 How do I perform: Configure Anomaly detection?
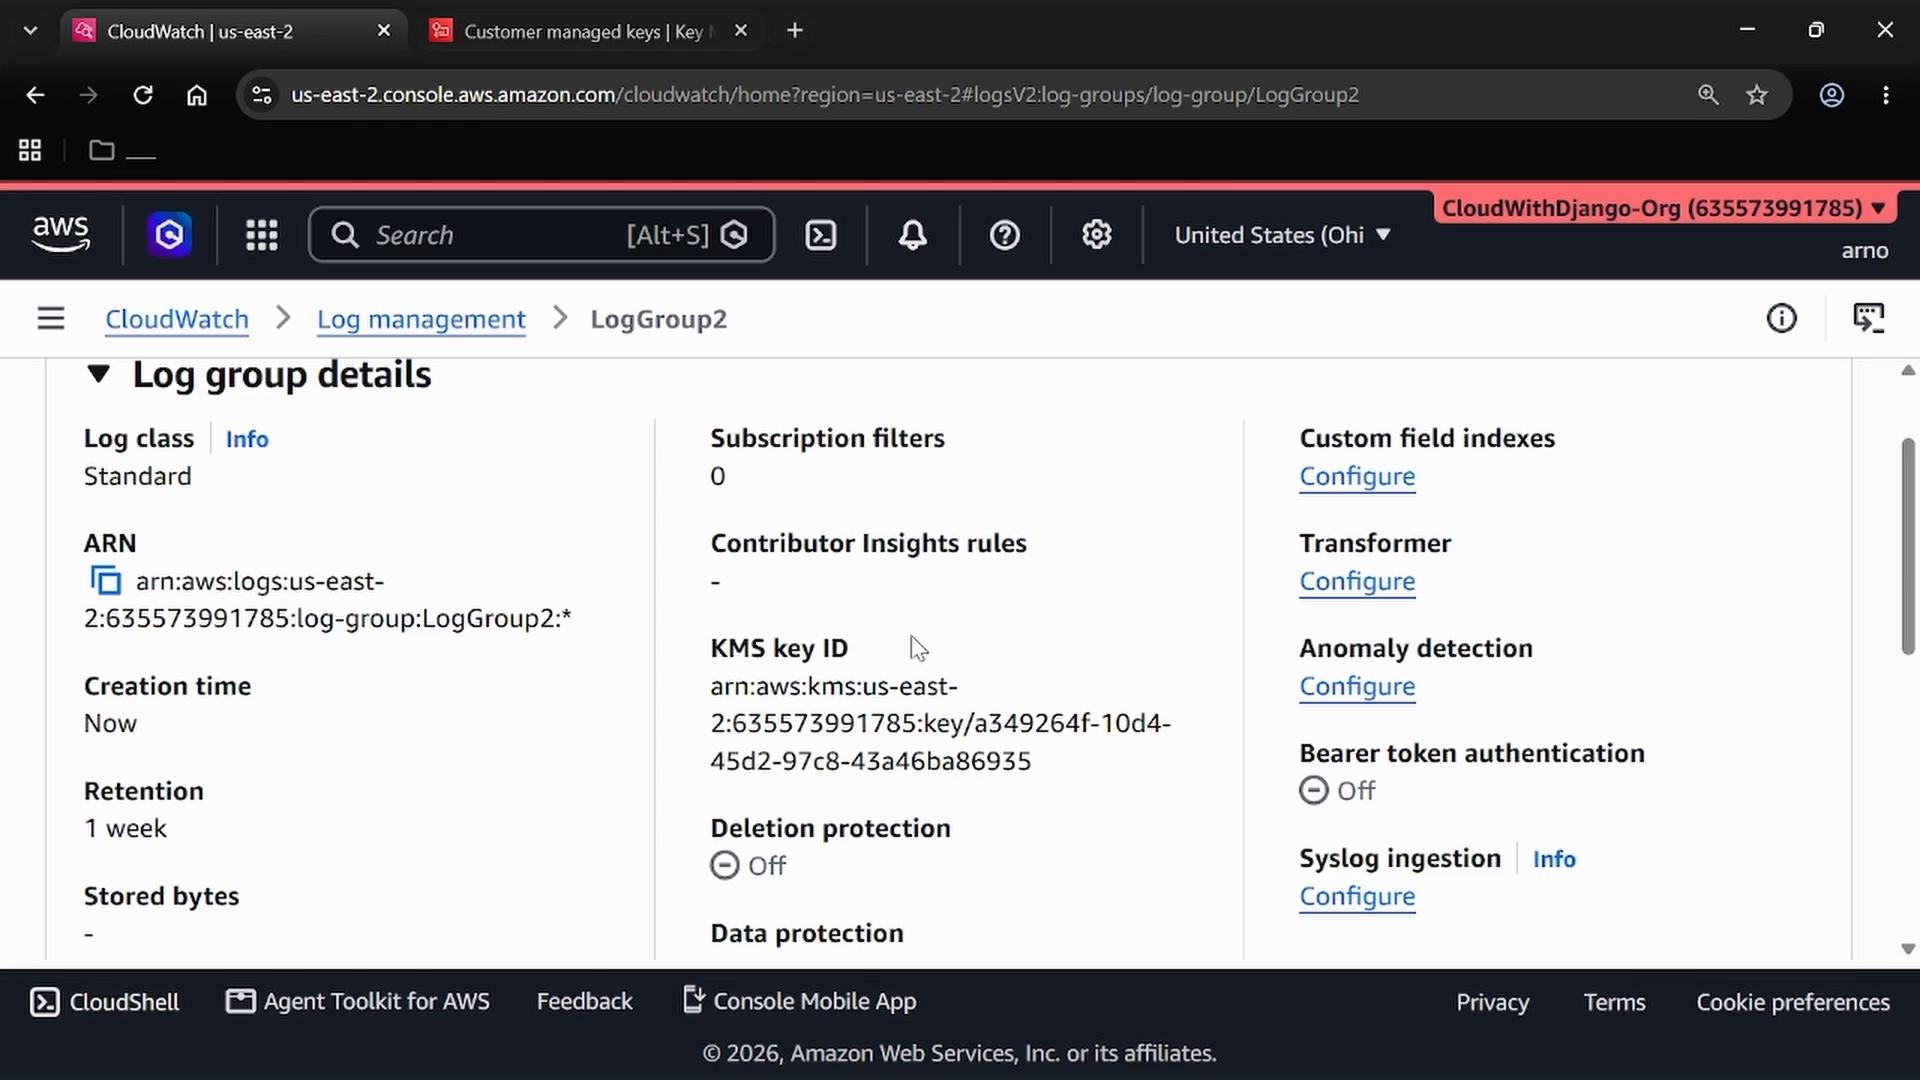(1357, 687)
